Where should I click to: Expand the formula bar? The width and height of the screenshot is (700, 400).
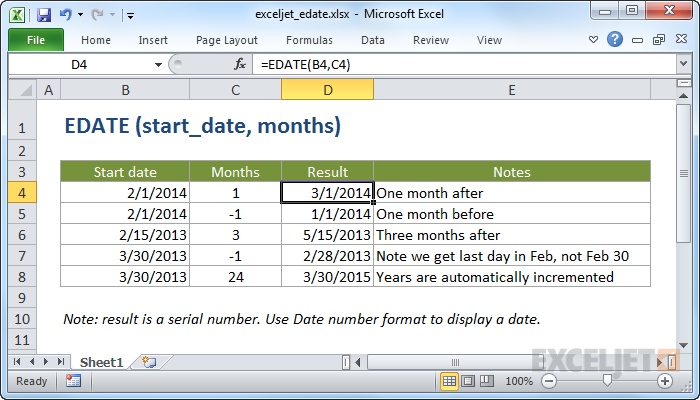(684, 64)
